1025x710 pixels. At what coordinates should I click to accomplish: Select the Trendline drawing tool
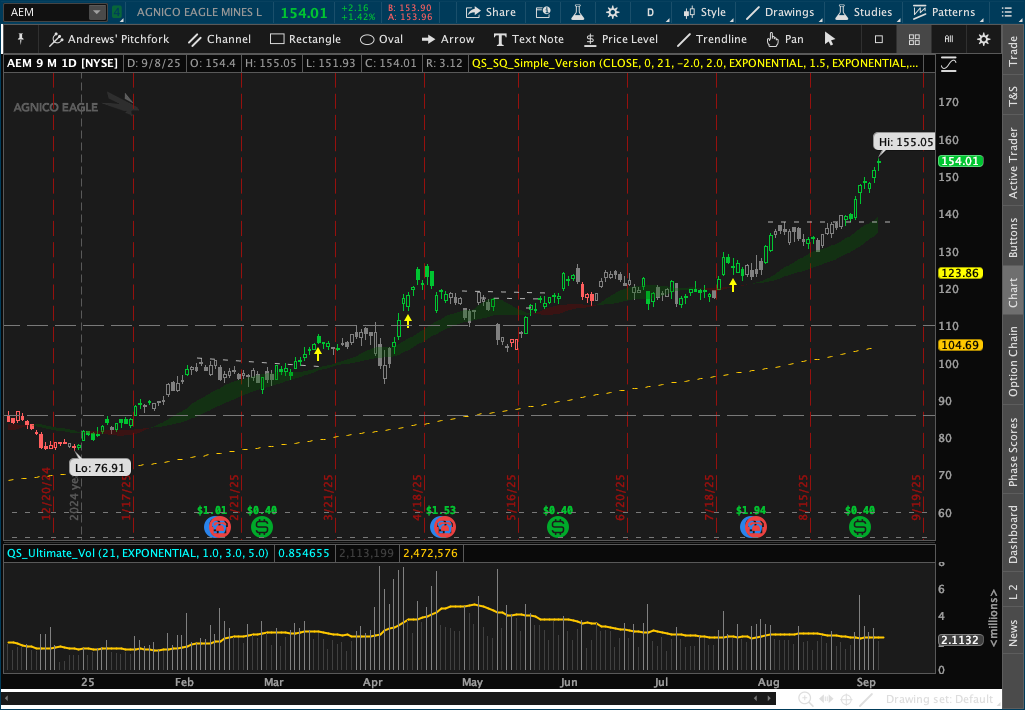pos(711,39)
